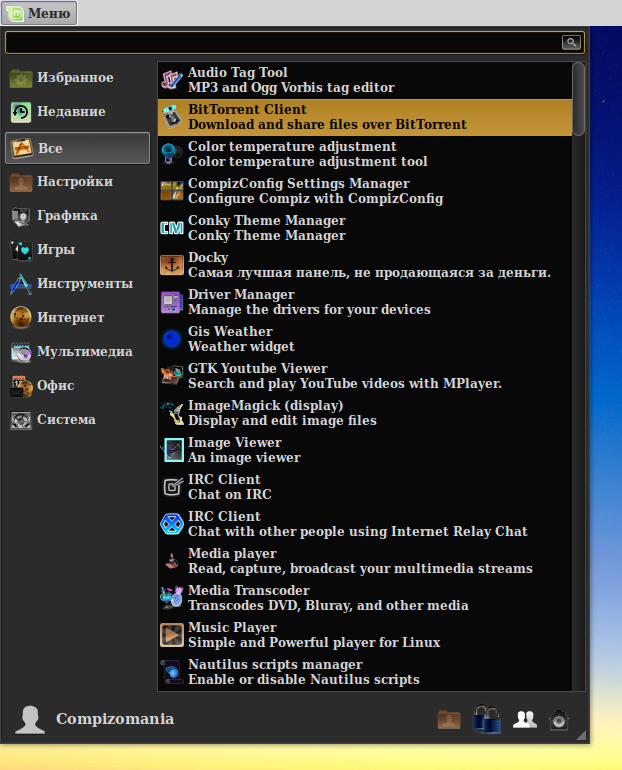622x770 pixels.
Task: Click the shutdown power icon
Action: (x=559, y=720)
